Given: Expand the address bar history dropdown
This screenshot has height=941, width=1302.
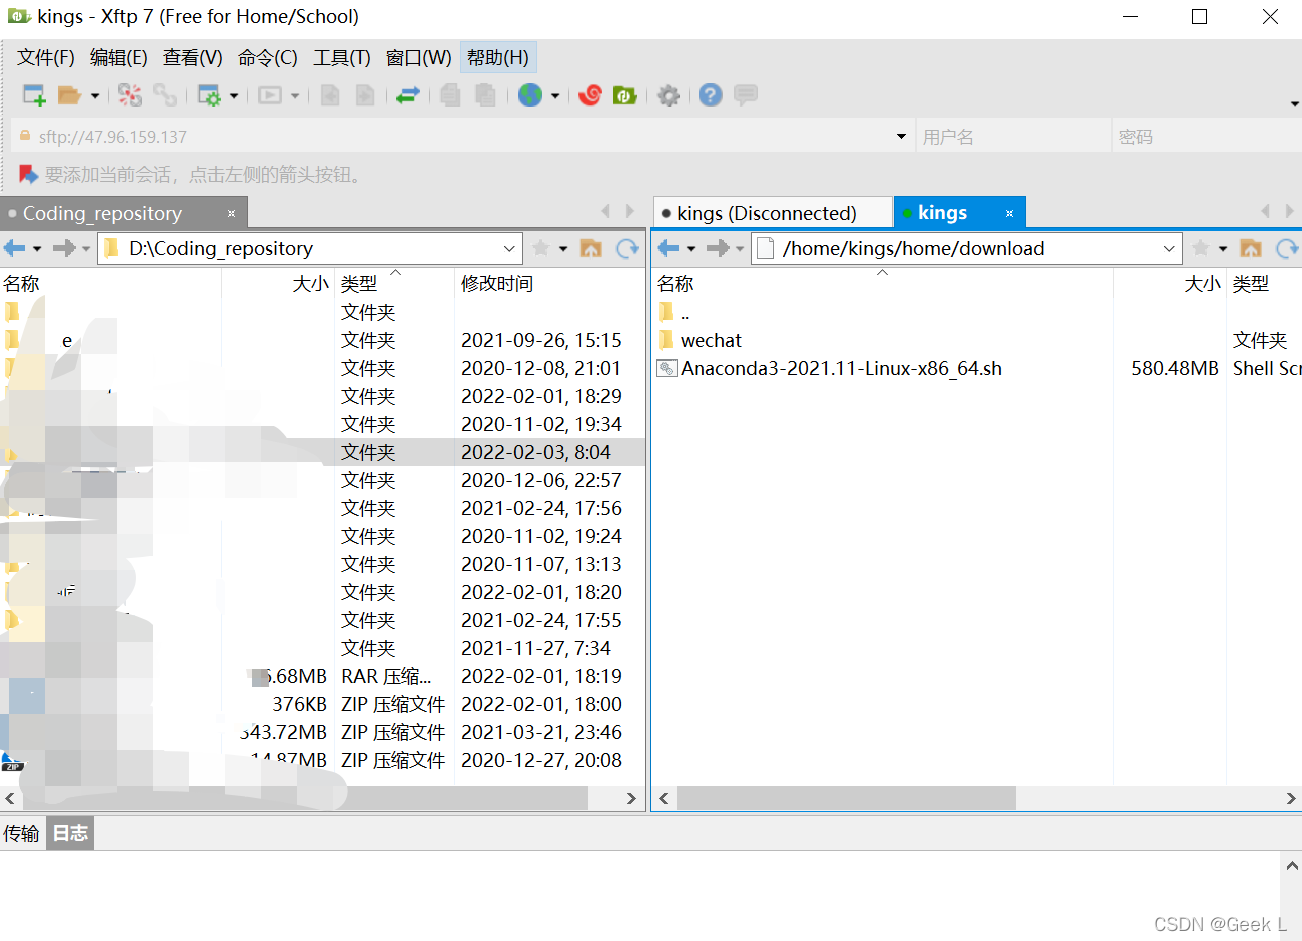Looking at the screenshot, I should pyautogui.click(x=901, y=137).
